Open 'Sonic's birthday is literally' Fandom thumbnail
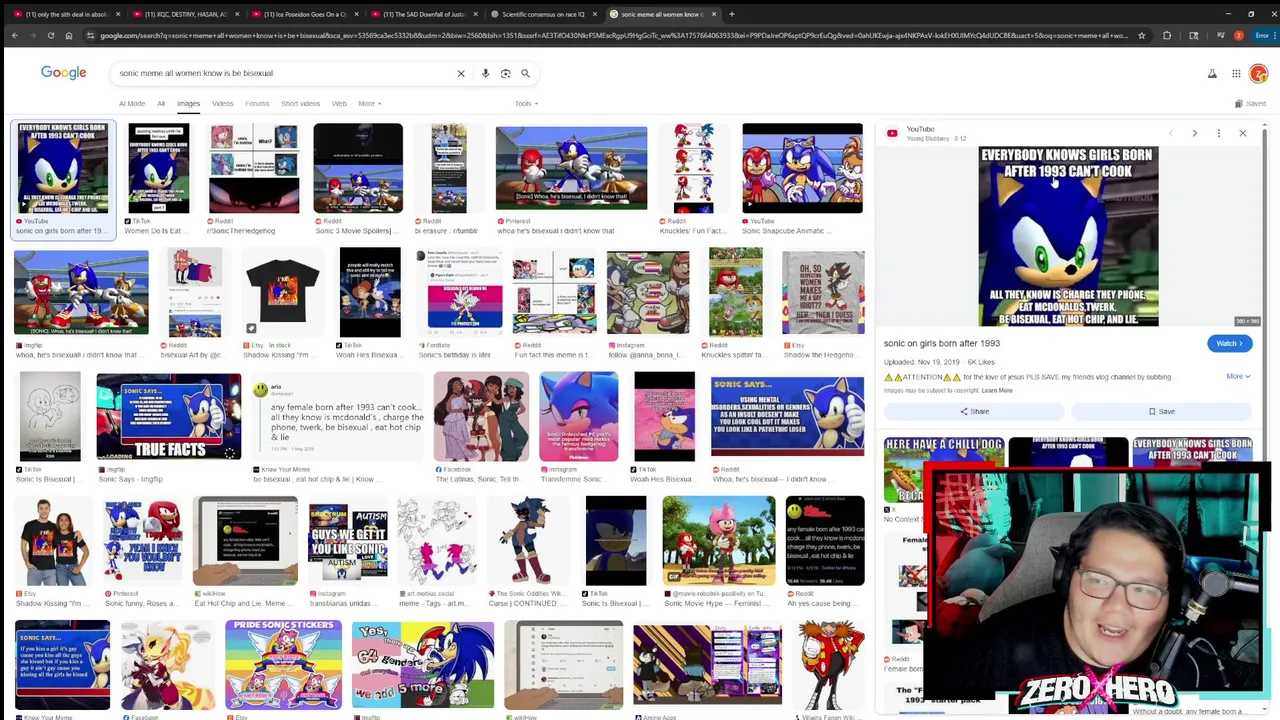The width and height of the screenshot is (1280, 720). coord(465,292)
